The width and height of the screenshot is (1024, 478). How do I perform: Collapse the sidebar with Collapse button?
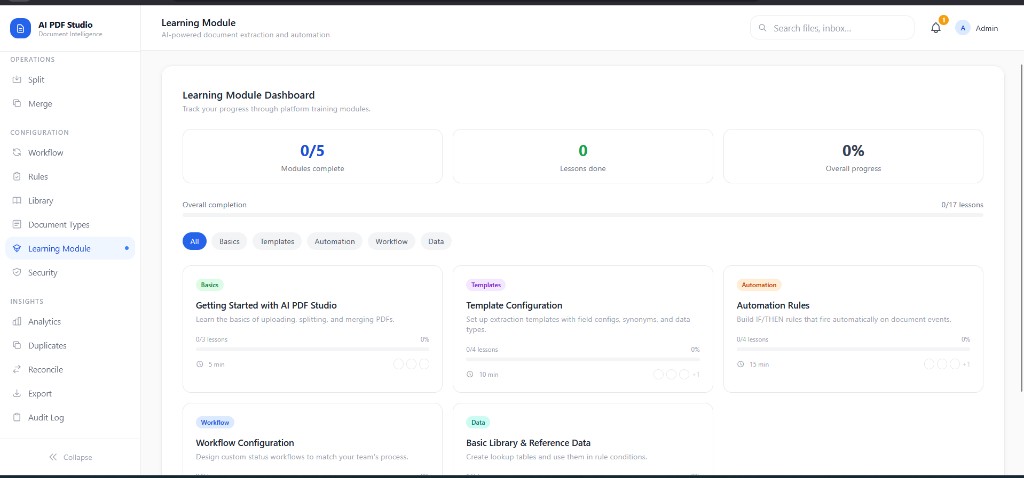[x=71, y=457]
